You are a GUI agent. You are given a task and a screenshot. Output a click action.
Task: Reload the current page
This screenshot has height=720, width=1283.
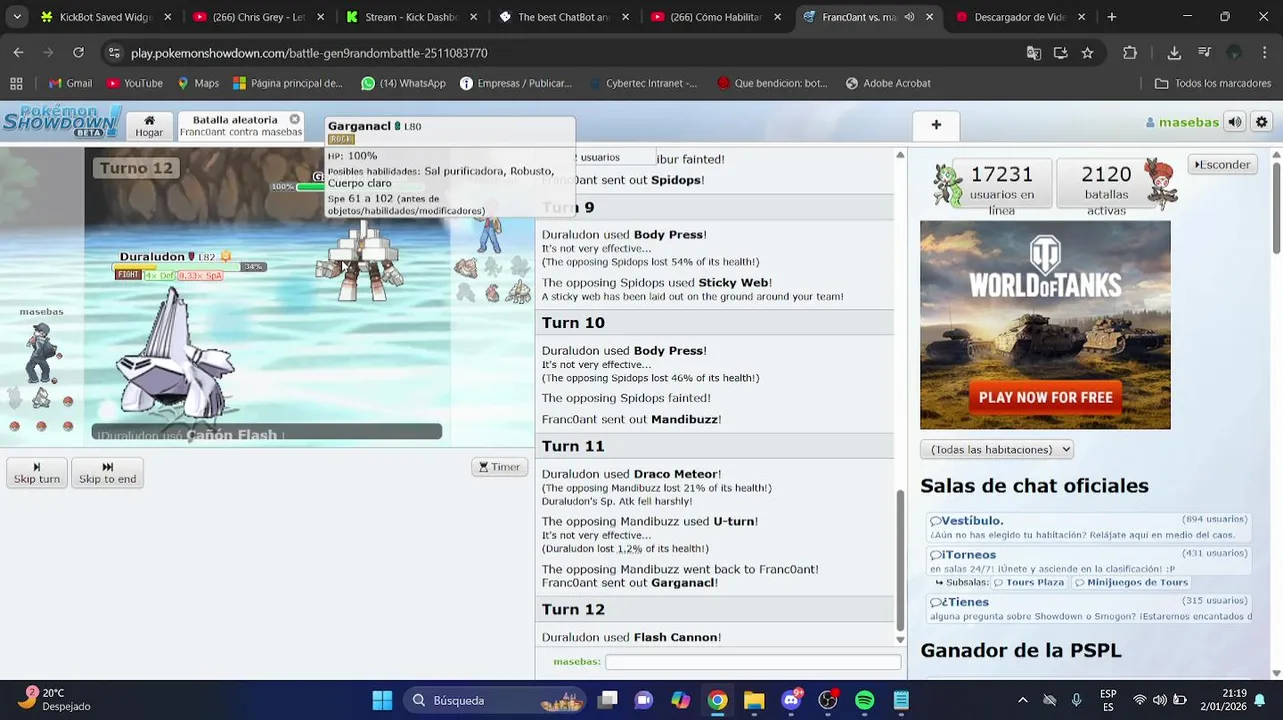[78, 53]
